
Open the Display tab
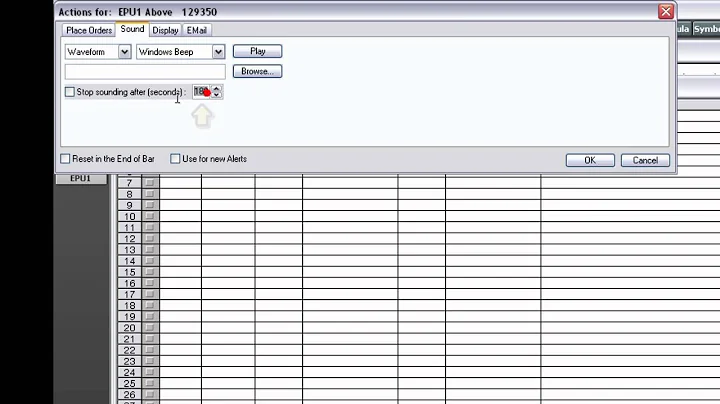(x=165, y=30)
